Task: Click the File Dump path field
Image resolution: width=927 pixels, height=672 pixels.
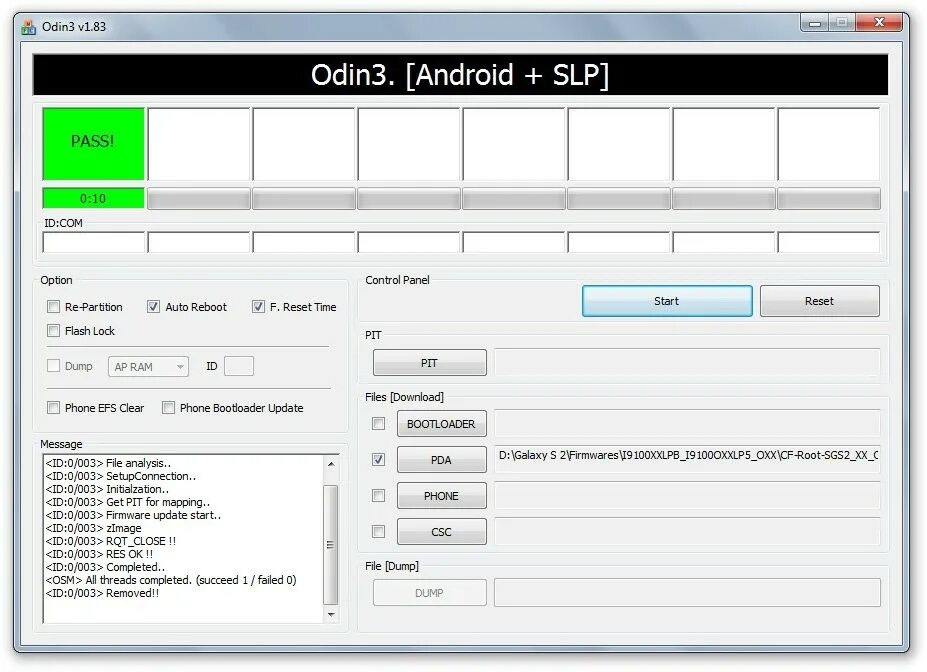Action: (687, 592)
